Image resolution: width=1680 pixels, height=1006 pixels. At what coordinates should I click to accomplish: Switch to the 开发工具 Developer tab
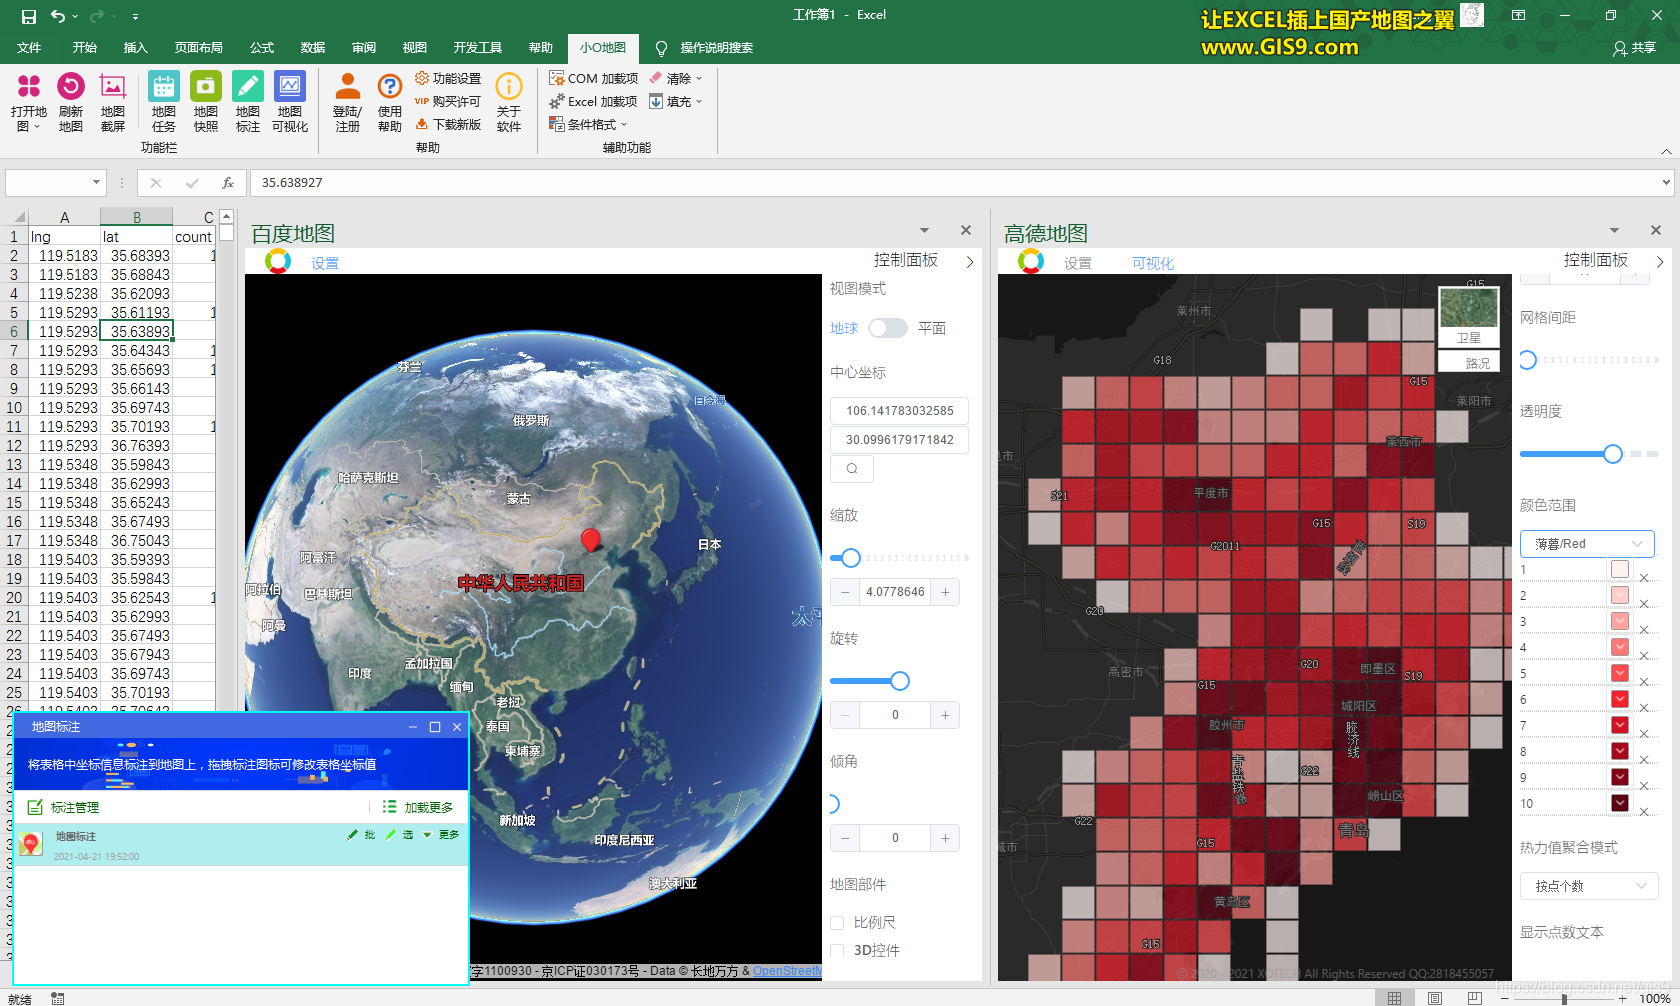[478, 48]
